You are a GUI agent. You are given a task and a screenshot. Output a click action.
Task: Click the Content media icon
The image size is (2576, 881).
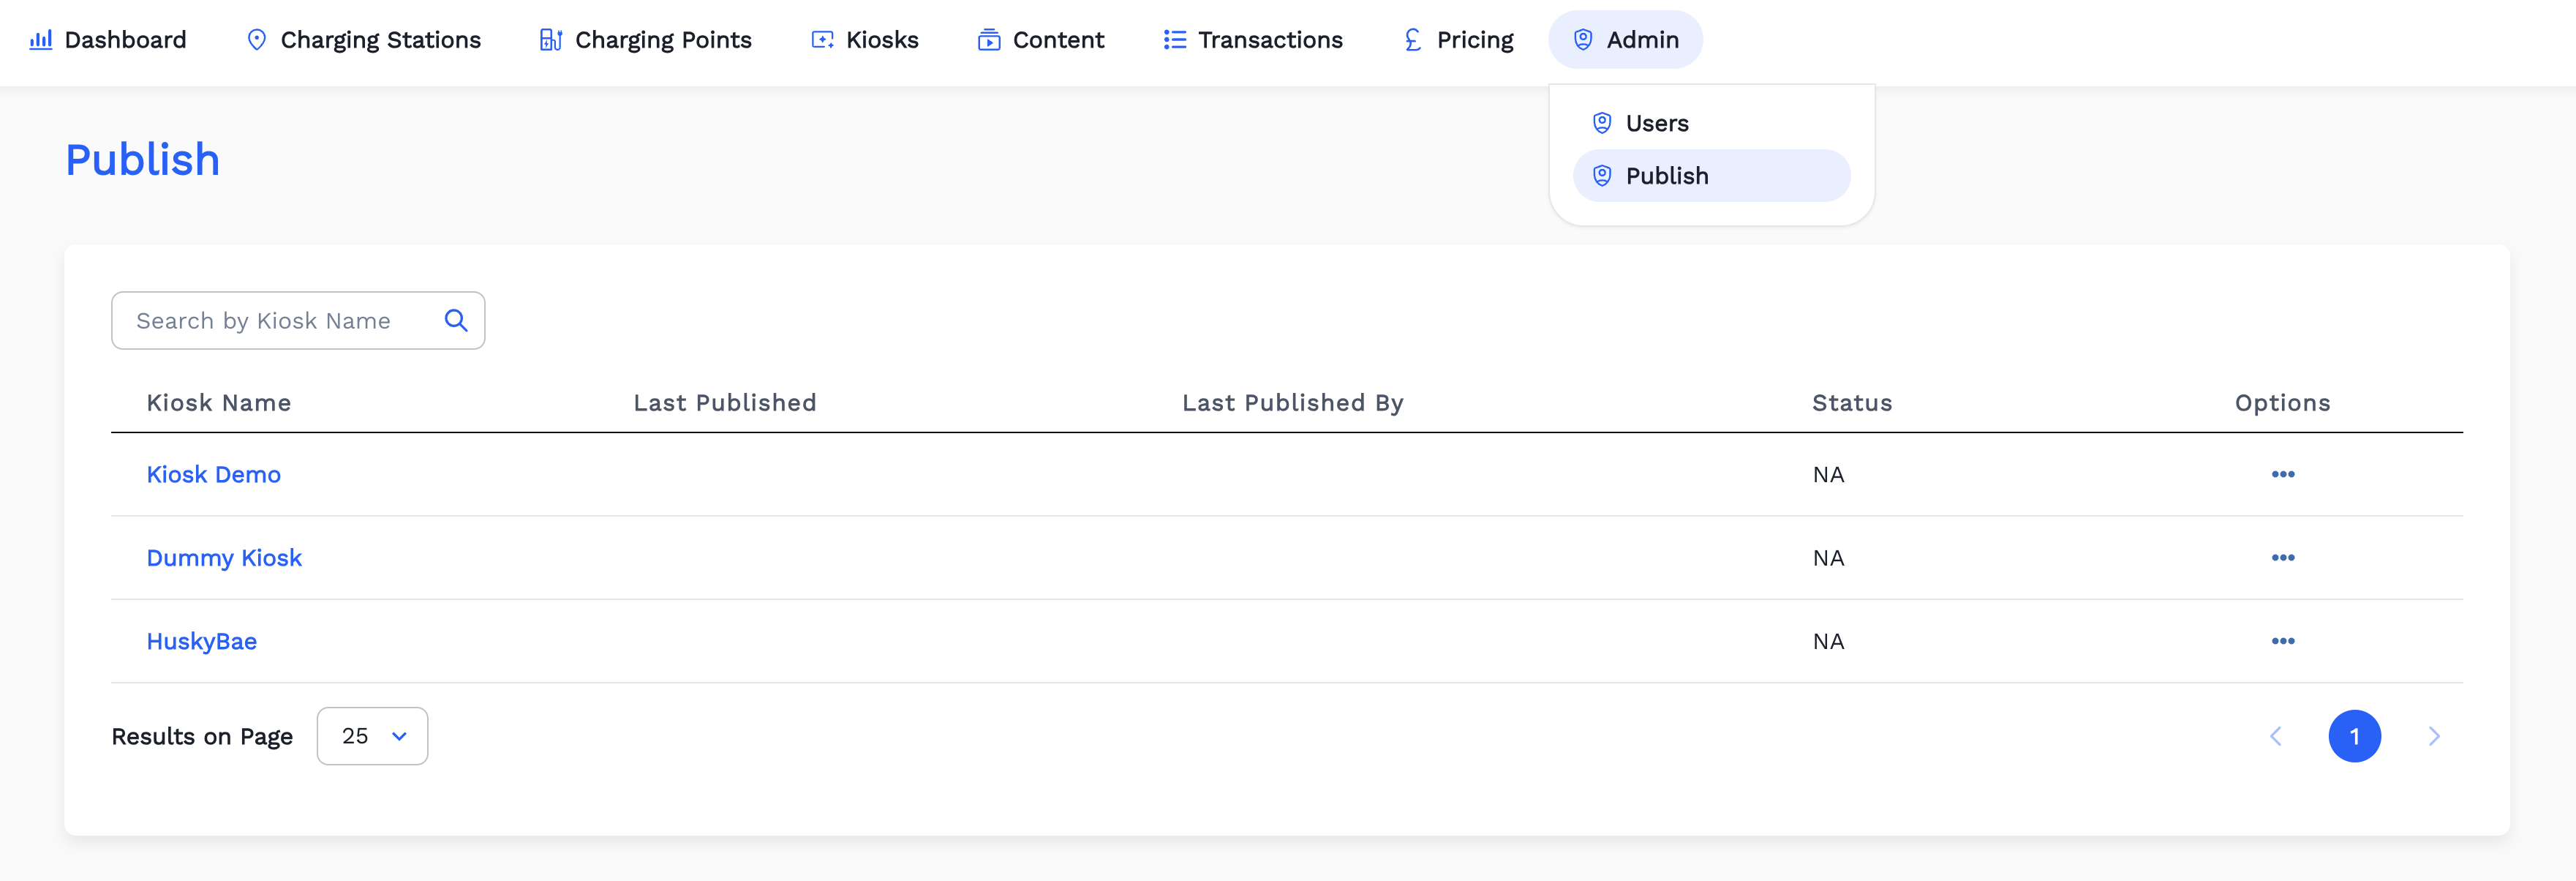[x=989, y=40]
